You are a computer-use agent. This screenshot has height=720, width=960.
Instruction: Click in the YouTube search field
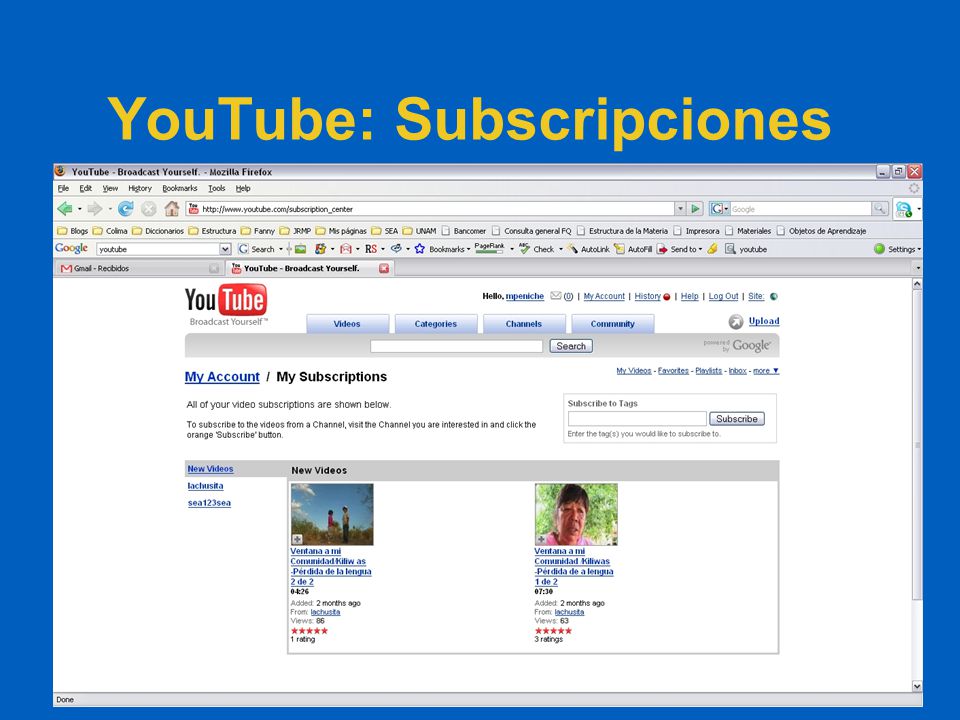[456, 347]
